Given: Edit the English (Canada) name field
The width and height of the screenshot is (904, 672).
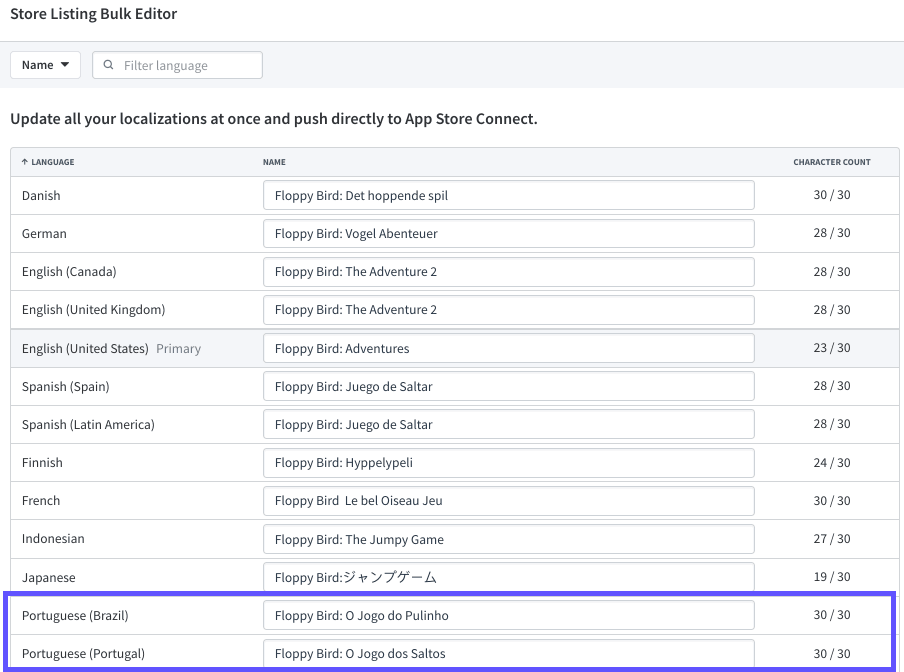Looking at the screenshot, I should [x=508, y=271].
